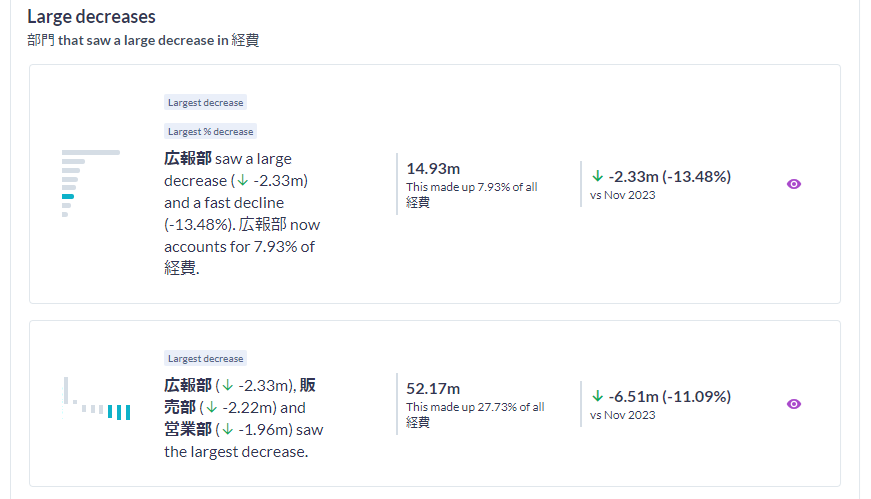Click 'vs Nov 2023' under -2.33m
Screen dimensions: 871x499
pos(622,195)
